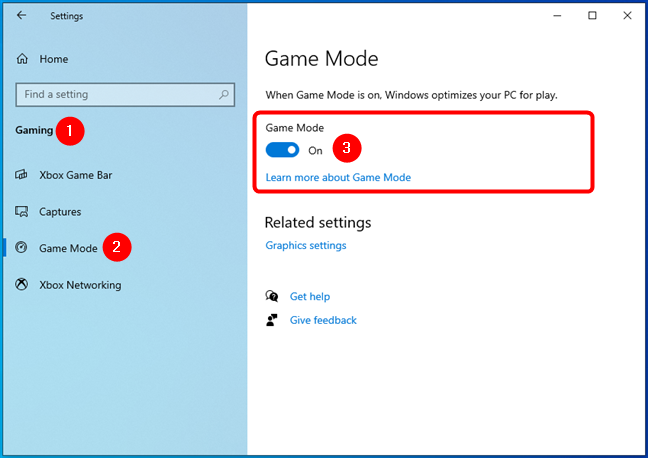
Task: Select the Give feedback text link
Action: [x=323, y=321]
